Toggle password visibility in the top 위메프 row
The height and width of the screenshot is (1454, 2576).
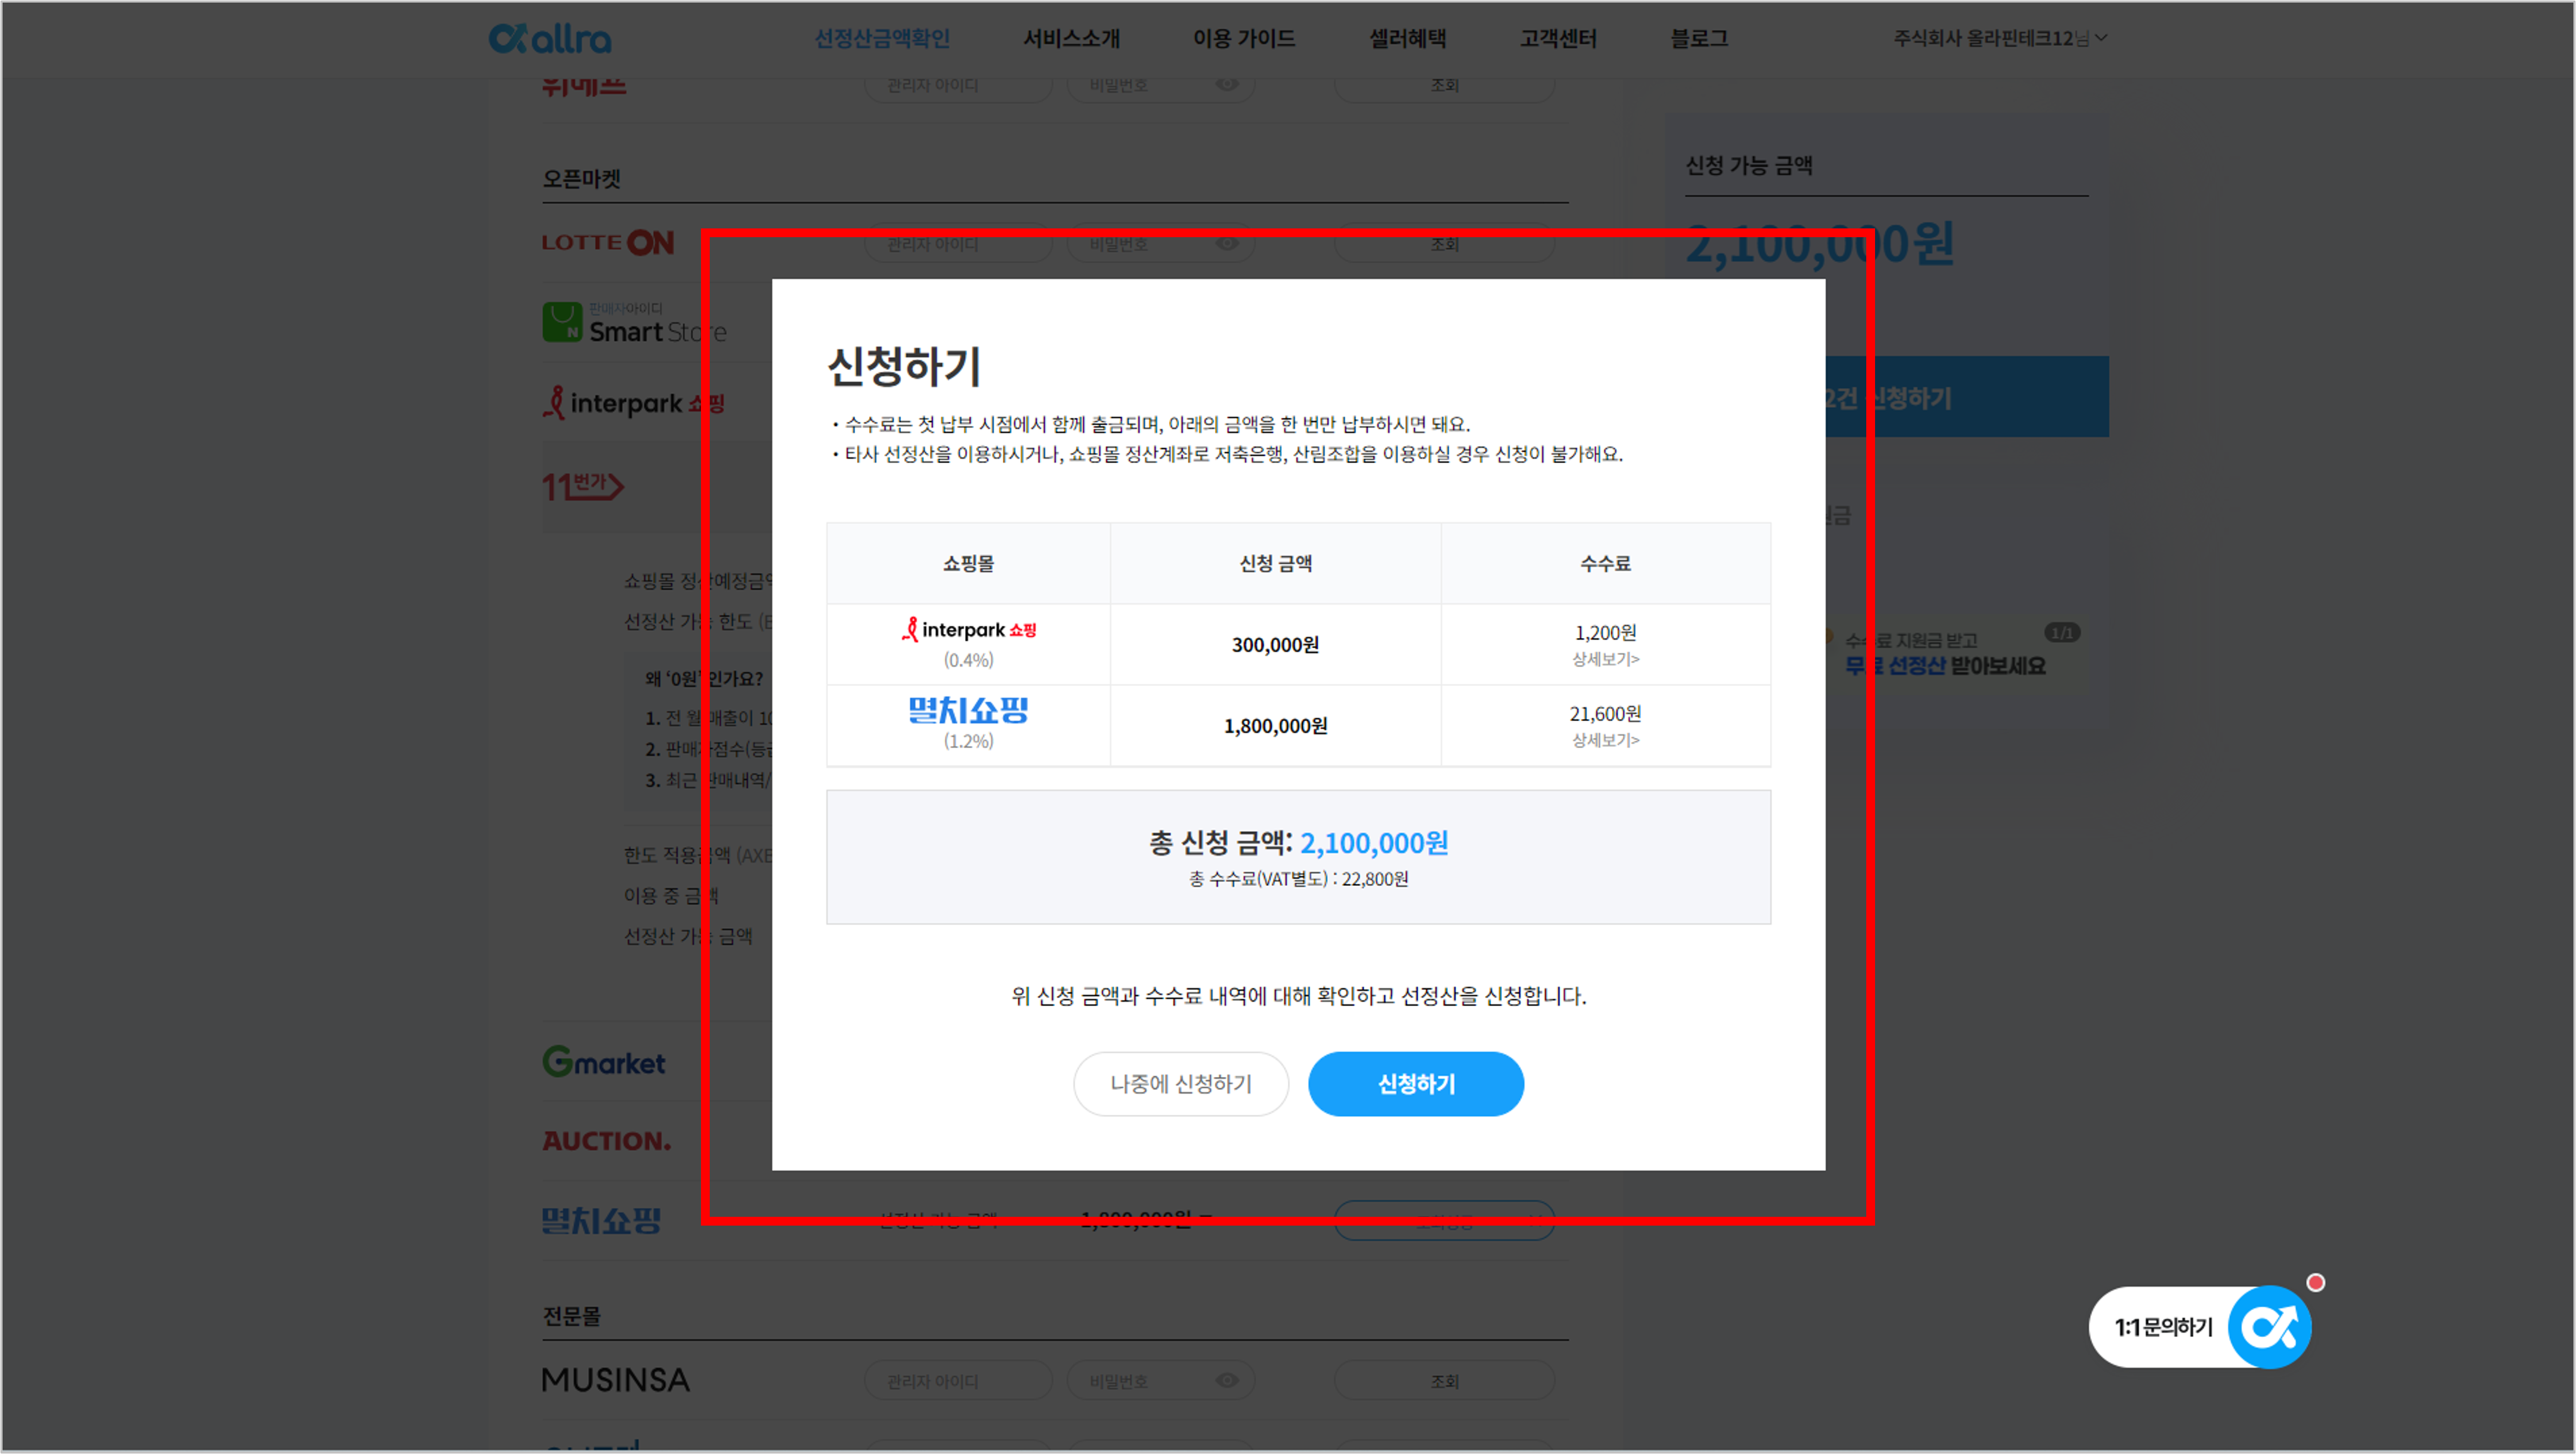[1227, 84]
